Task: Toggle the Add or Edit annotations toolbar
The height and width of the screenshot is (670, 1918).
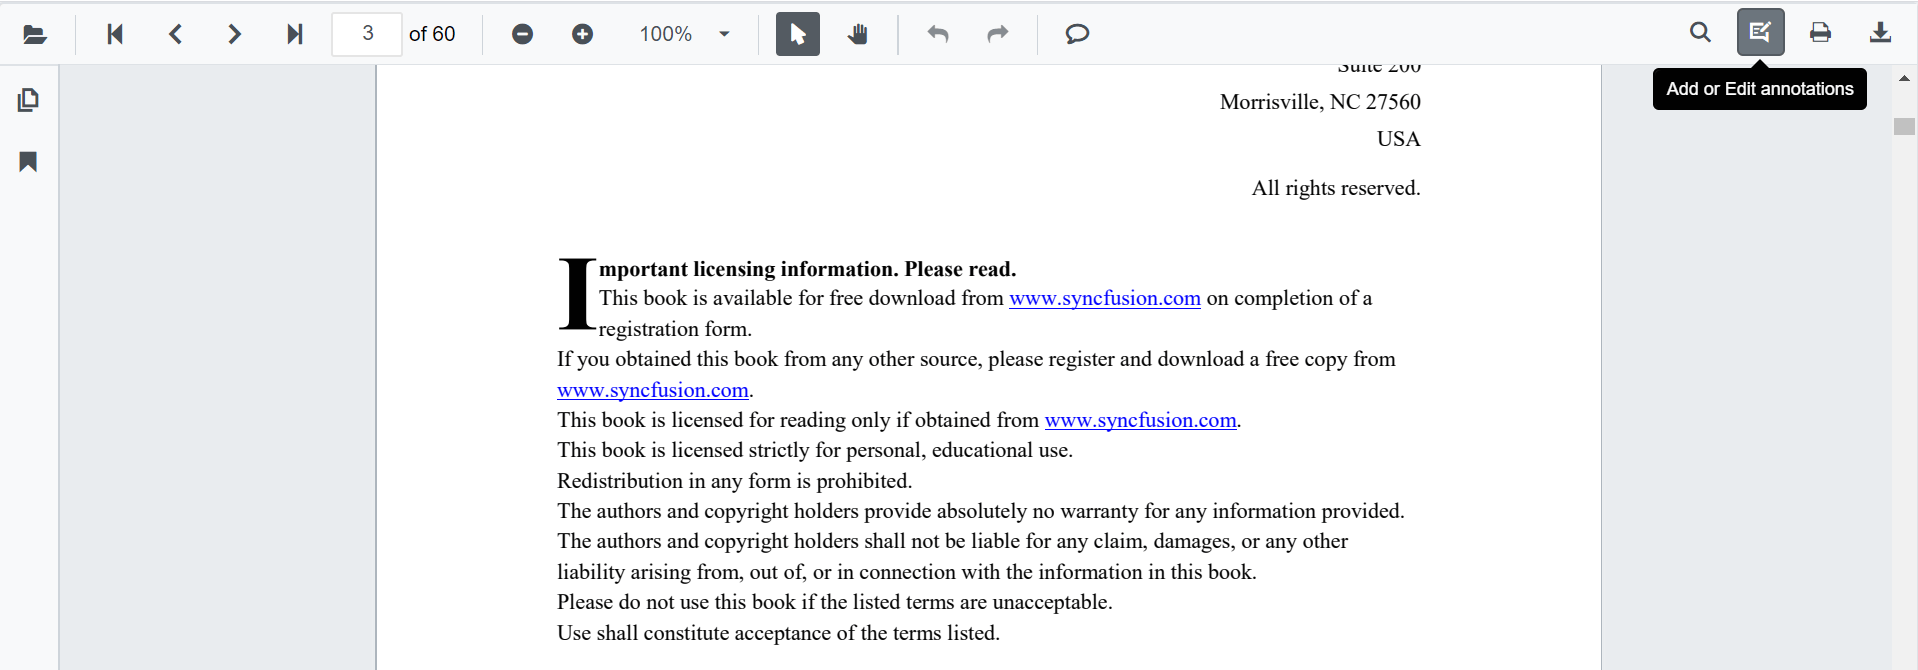Action: 1760,32
